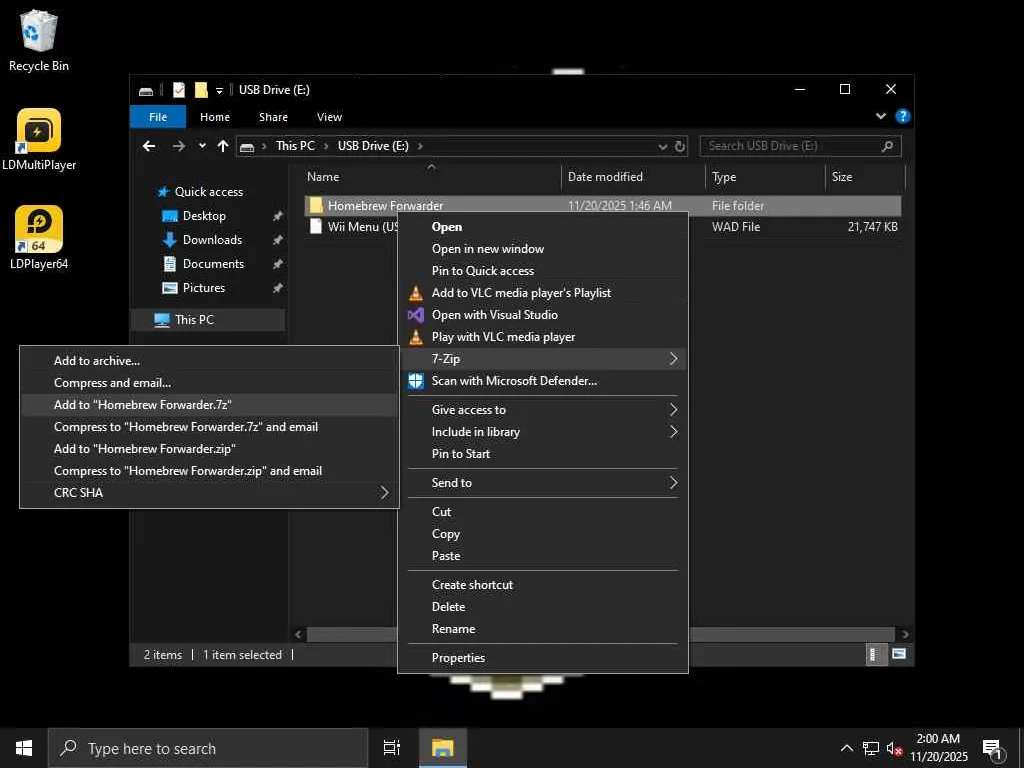Expand Include in library submenu
1024x768 pixels.
tap(543, 432)
